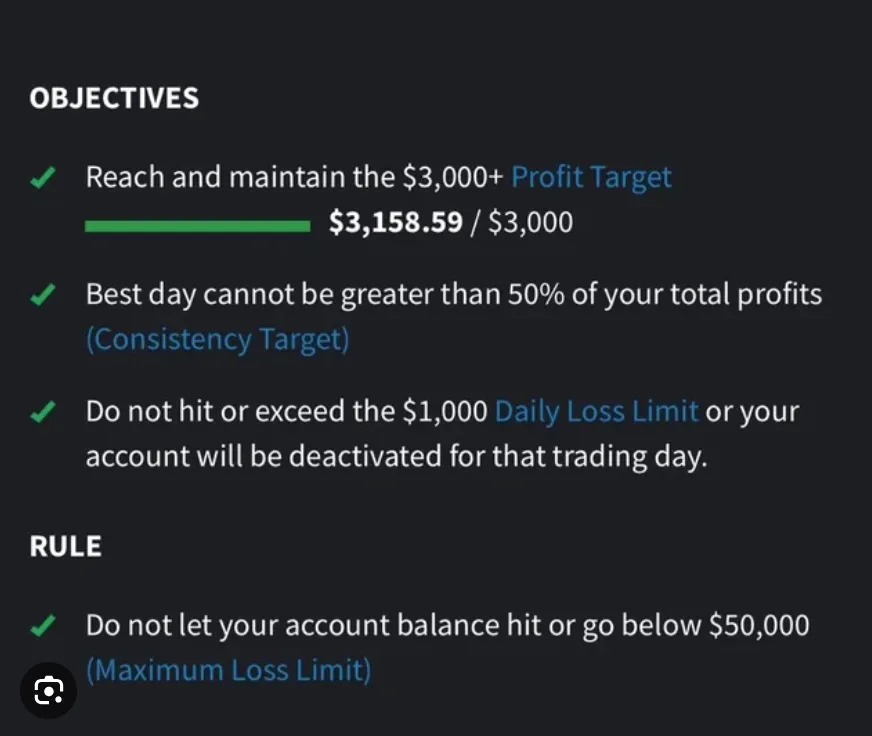Select the RULE section heading
The image size is (872, 736).
pyautogui.click(x=66, y=546)
